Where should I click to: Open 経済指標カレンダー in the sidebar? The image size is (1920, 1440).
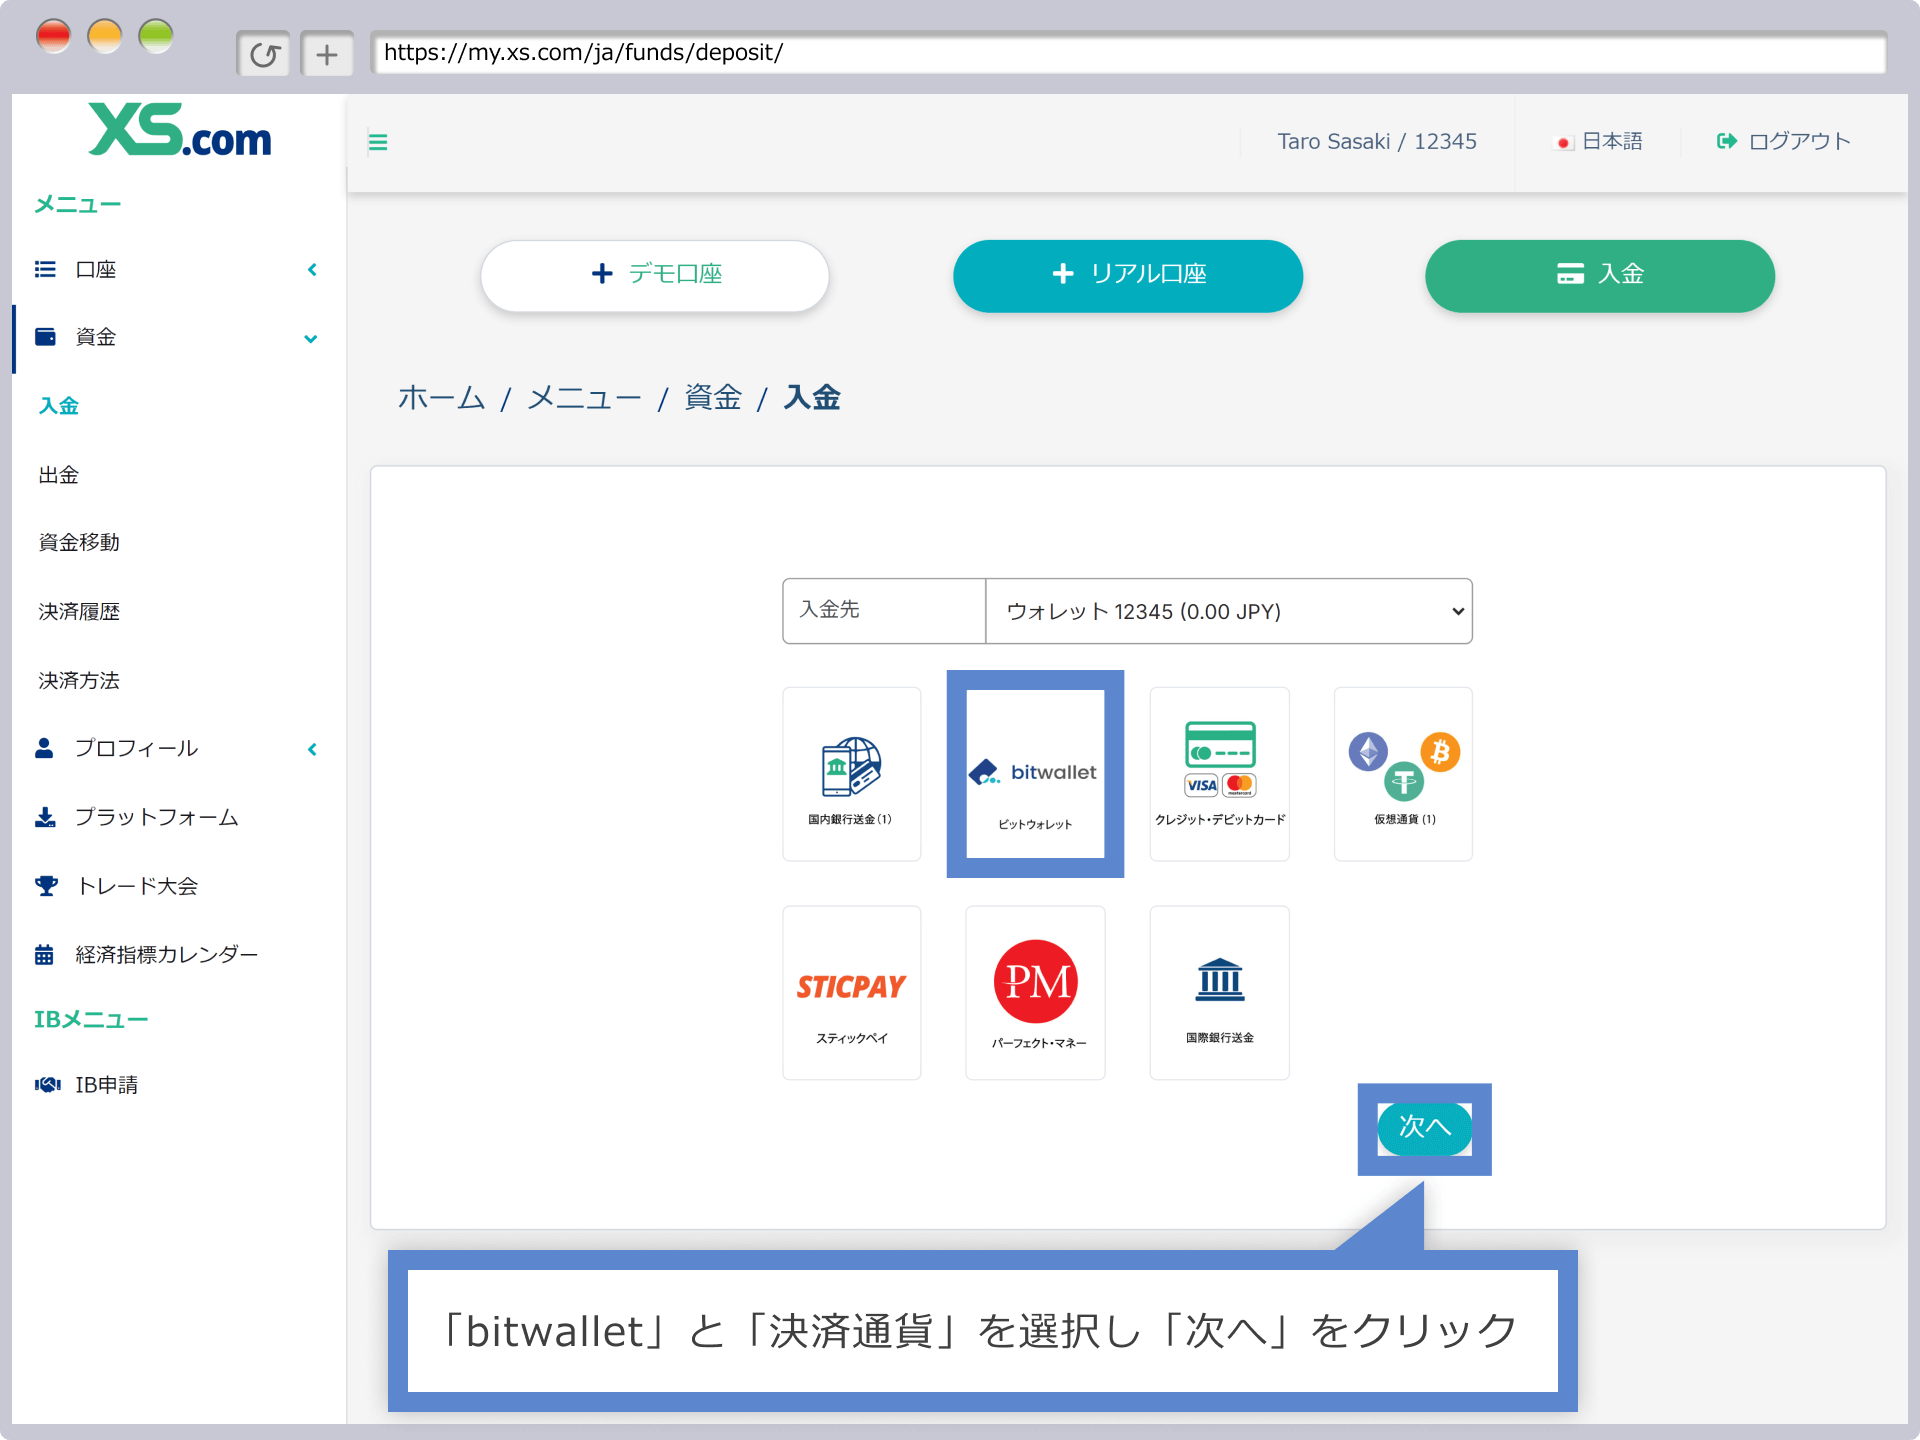(167, 955)
